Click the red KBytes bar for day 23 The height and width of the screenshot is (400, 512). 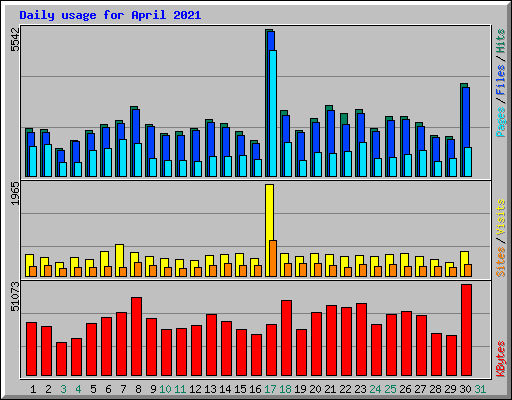(361, 340)
